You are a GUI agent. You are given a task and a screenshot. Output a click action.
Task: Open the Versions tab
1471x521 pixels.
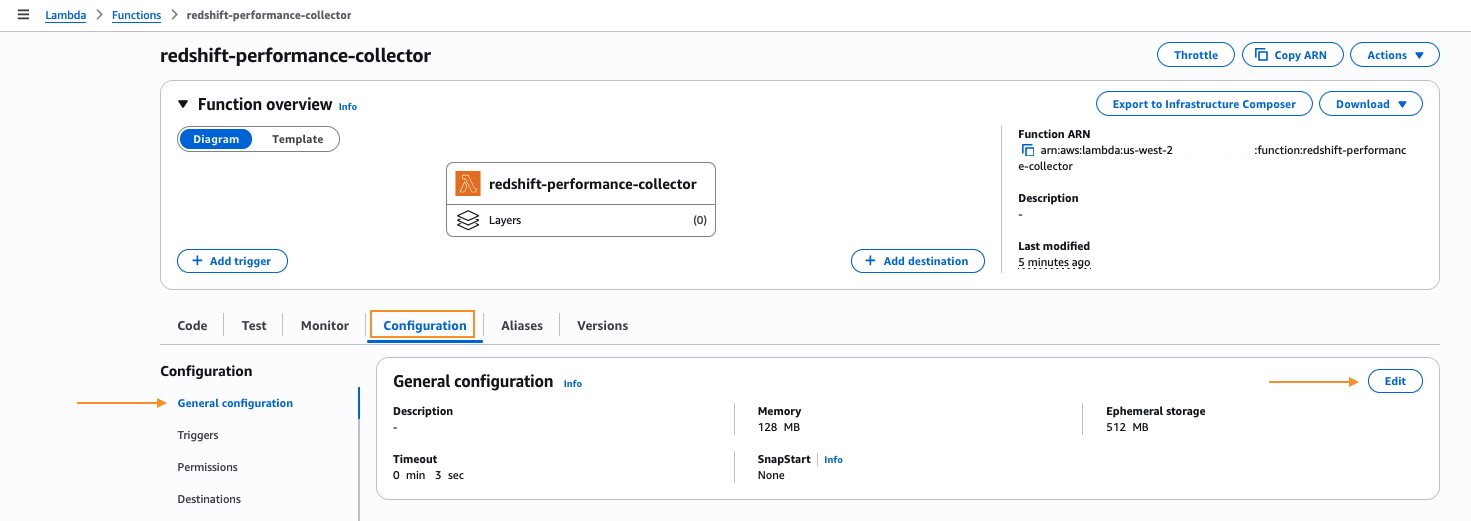click(602, 325)
